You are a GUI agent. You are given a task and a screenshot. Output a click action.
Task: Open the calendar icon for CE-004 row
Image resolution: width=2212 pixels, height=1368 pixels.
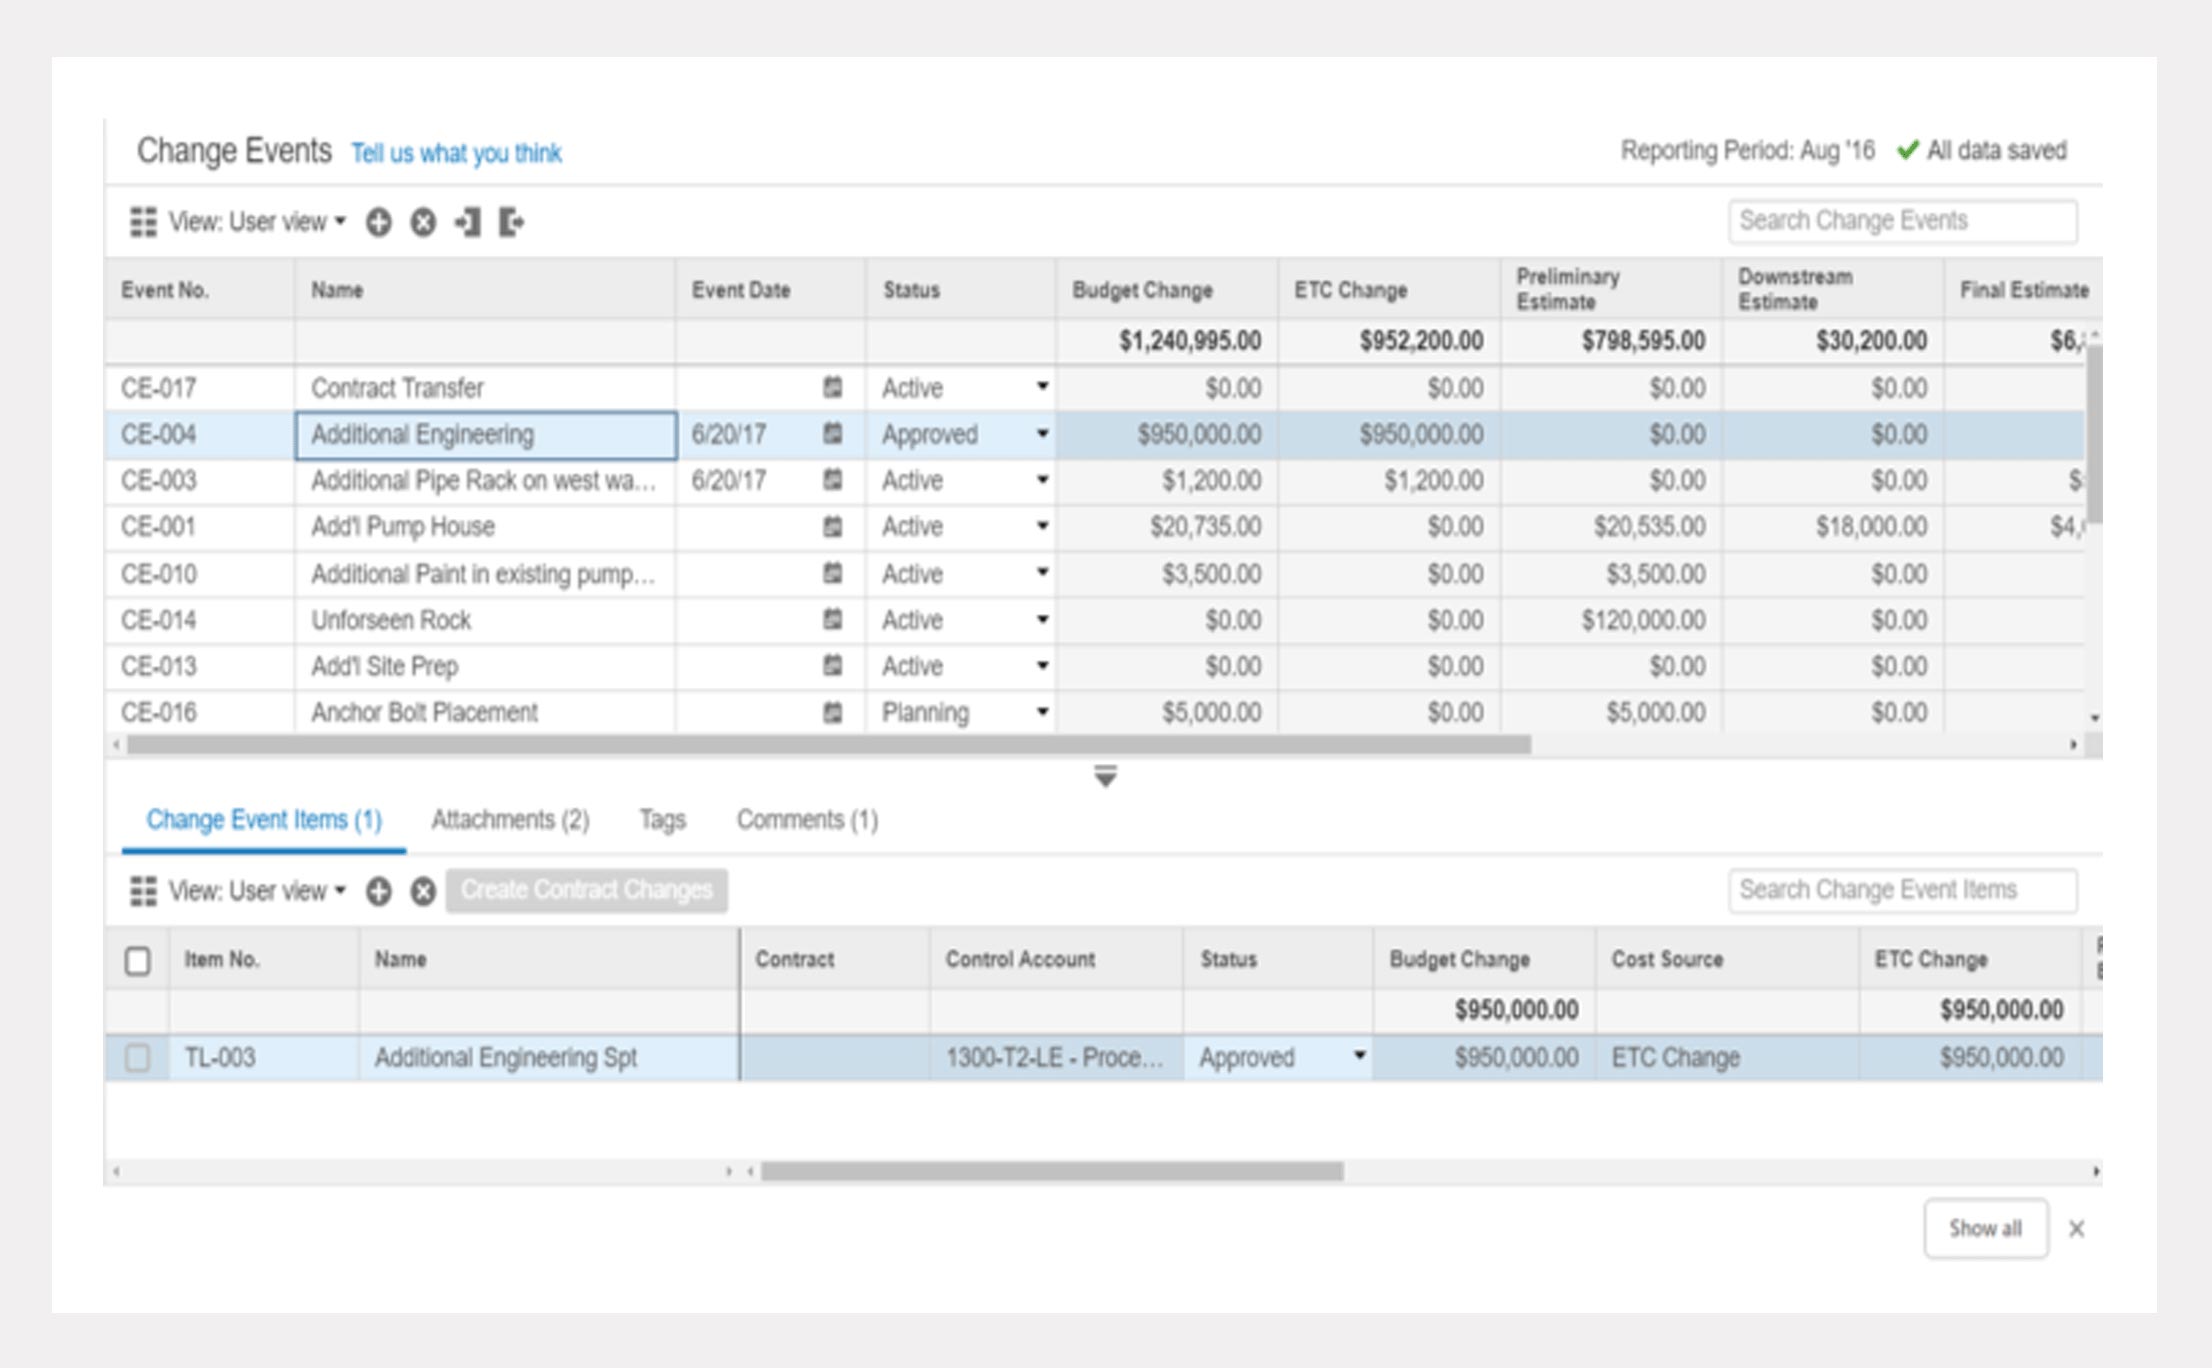(x=831, y=434)
